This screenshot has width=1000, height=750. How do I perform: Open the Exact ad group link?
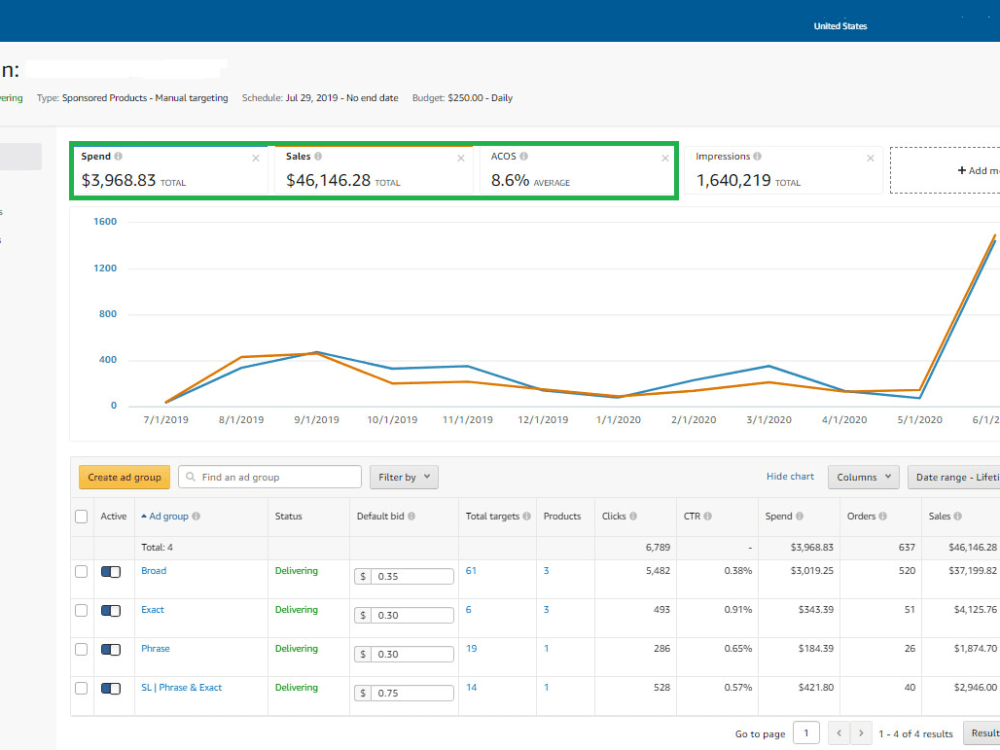152,610
